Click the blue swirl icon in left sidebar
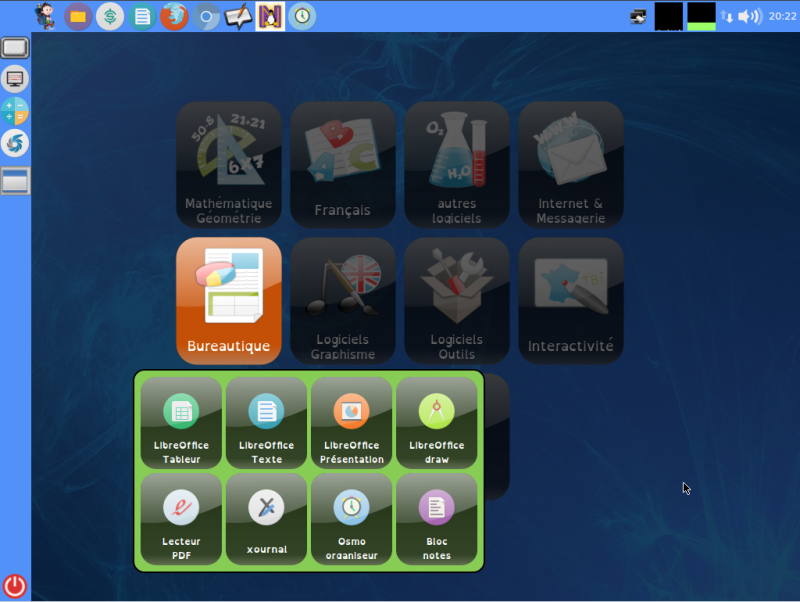Viewport: 800px width, 602px height. click(15, 143)
